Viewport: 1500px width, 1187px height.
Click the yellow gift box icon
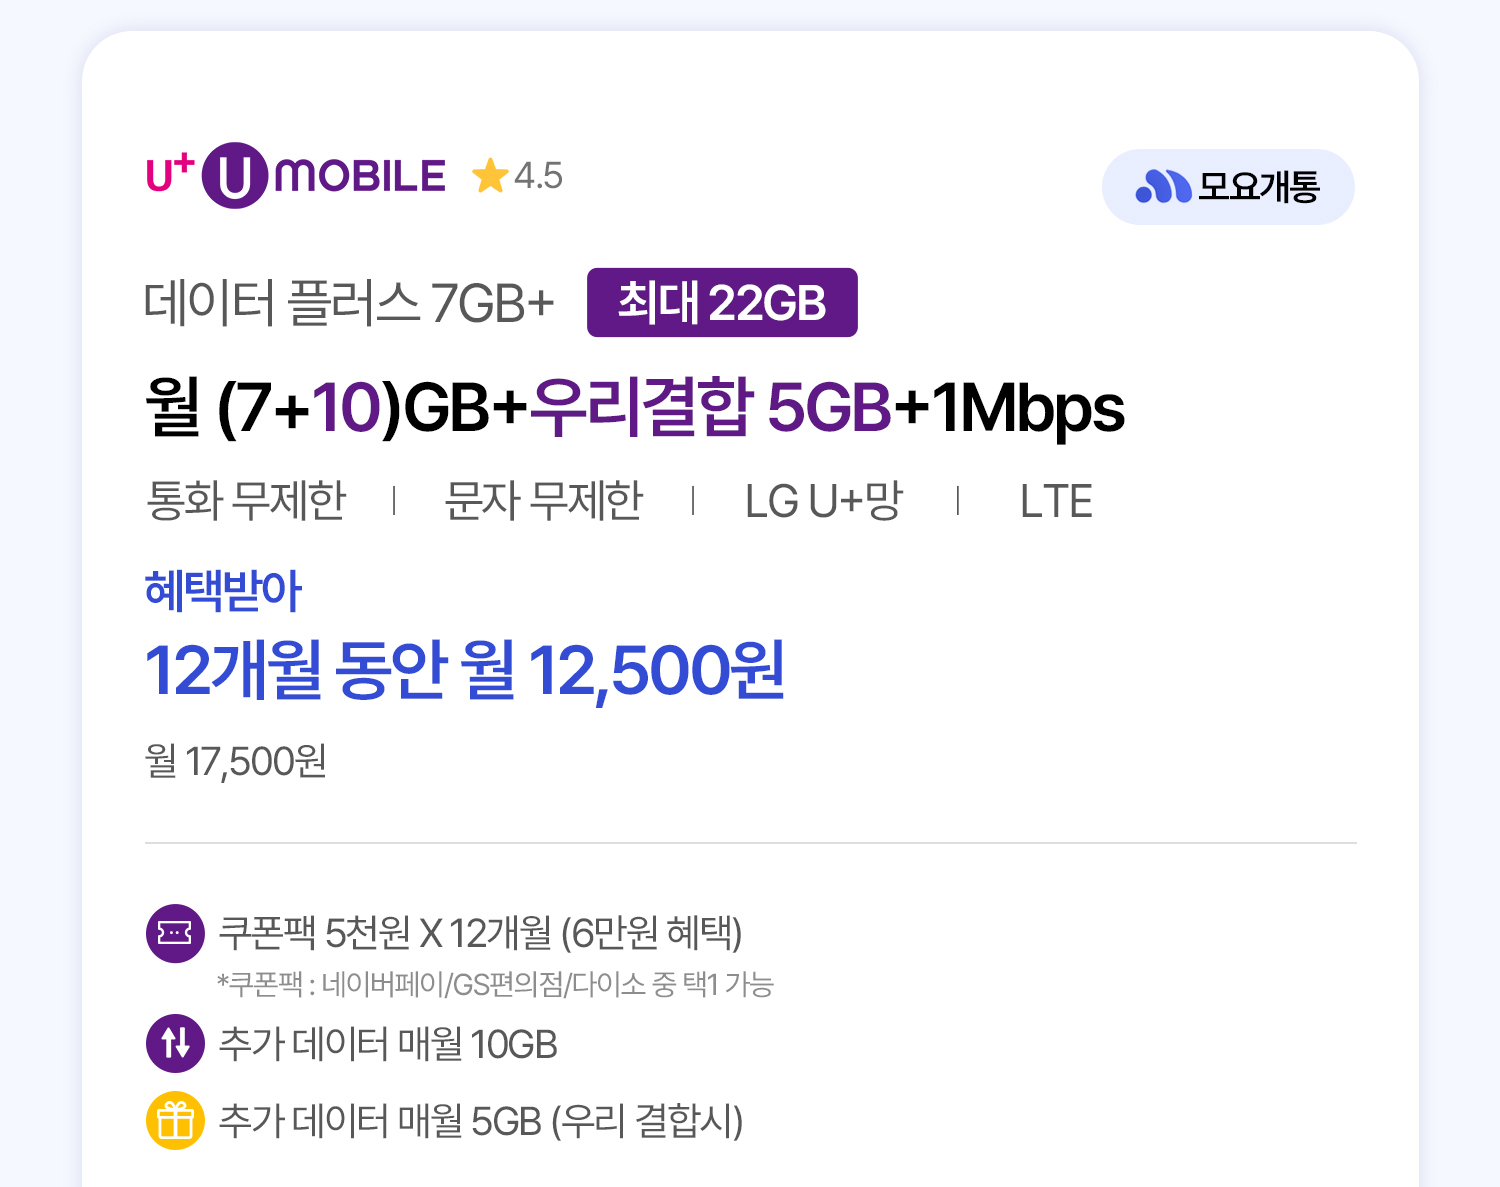tap(175, 1120)
